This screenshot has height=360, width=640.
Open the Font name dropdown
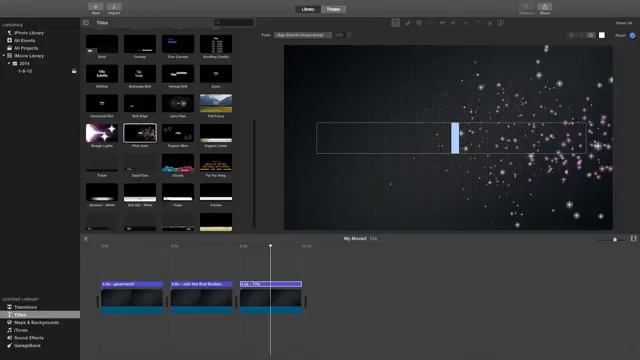(x=303, y=35)
